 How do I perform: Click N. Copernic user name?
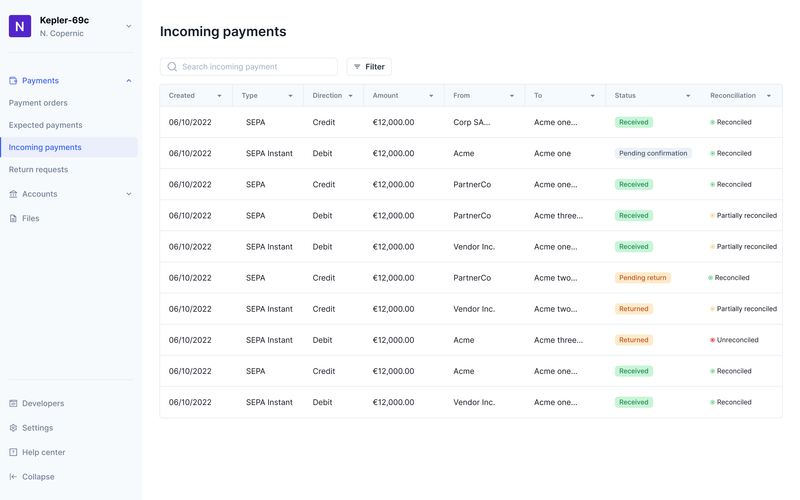click(x=62, y=34)
